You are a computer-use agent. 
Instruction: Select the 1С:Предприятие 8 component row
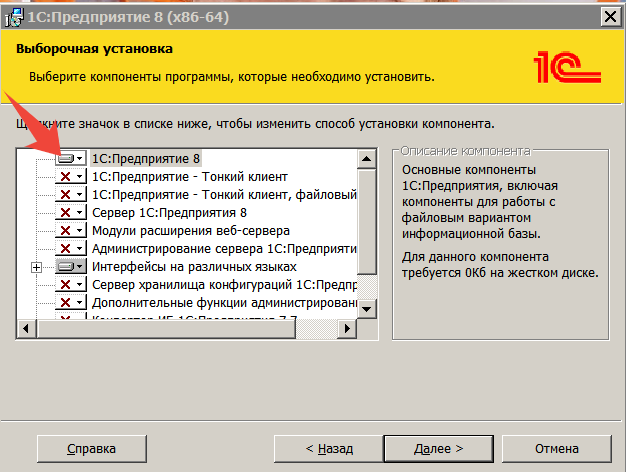pyautogui.click(x=146, y=159)
